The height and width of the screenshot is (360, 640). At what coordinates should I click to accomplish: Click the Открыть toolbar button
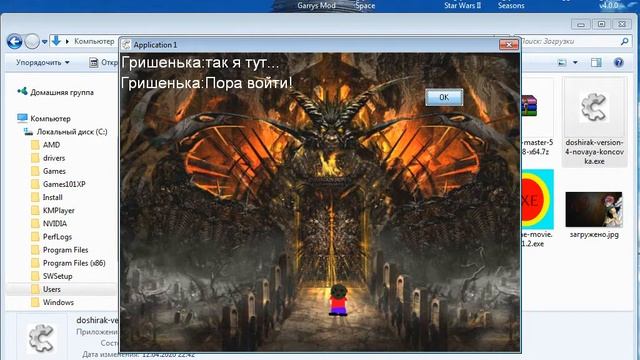104,62
